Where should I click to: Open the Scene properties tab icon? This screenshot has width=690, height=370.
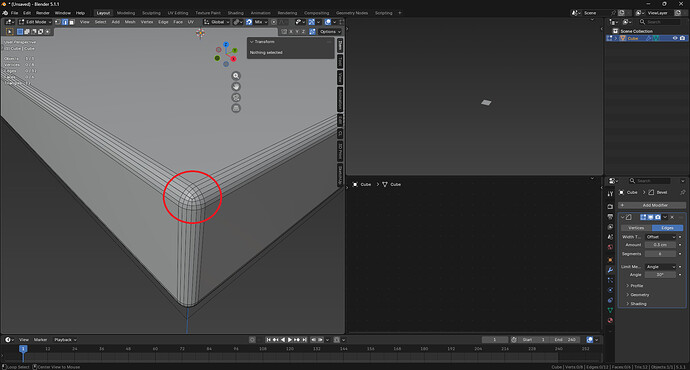(x=610, y=237)
